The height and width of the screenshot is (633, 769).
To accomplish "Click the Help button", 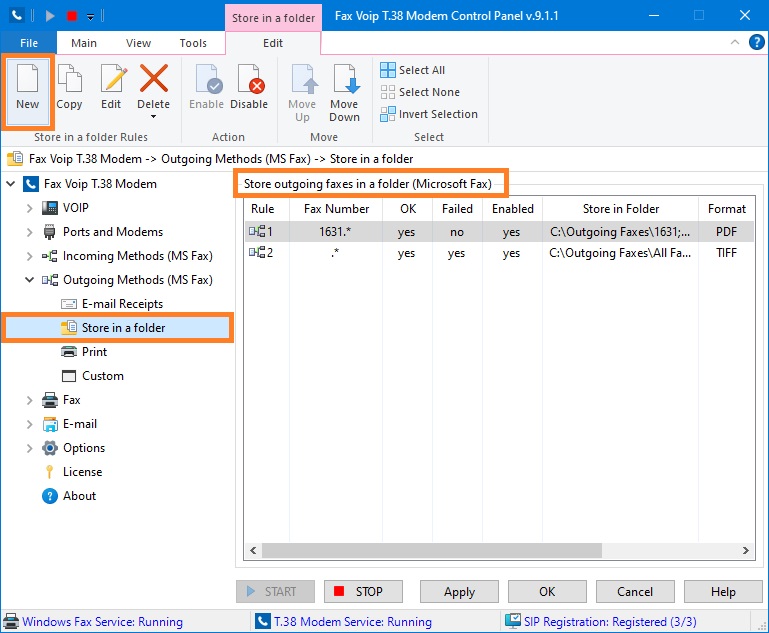I will (723, 592).
